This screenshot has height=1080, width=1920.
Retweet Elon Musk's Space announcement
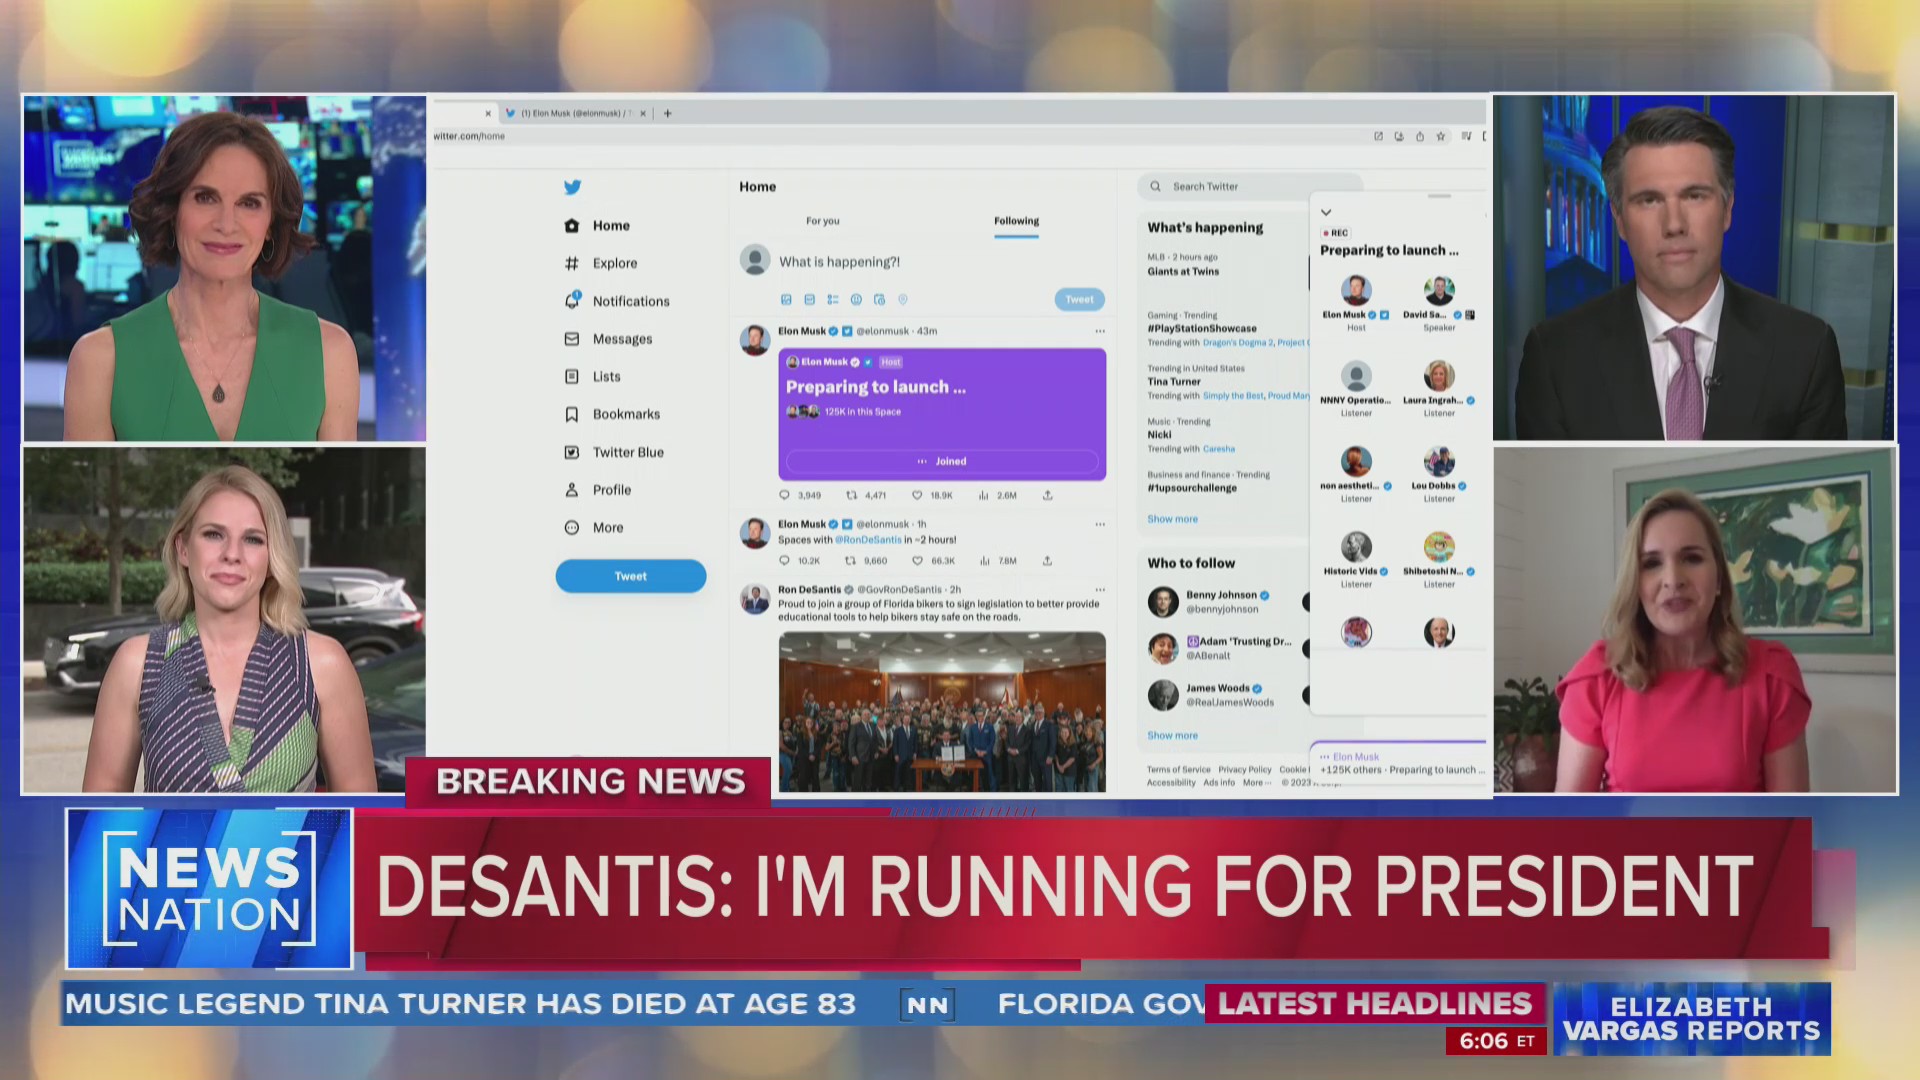(850, 494)
